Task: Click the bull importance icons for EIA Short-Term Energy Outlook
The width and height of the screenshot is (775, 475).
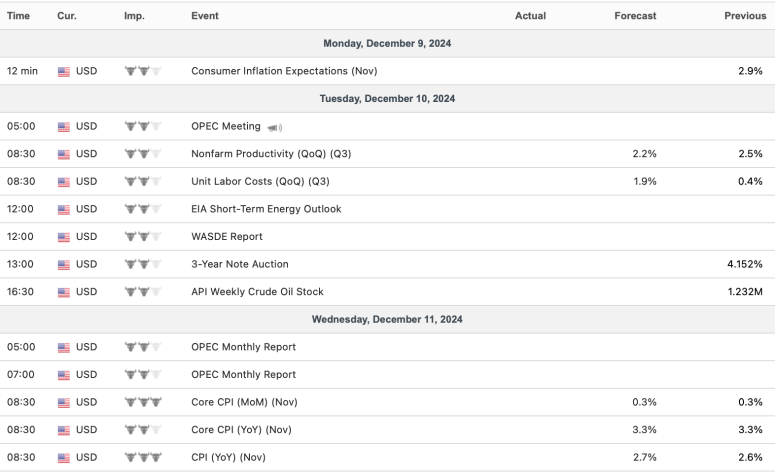Action: tap(142, 209)
